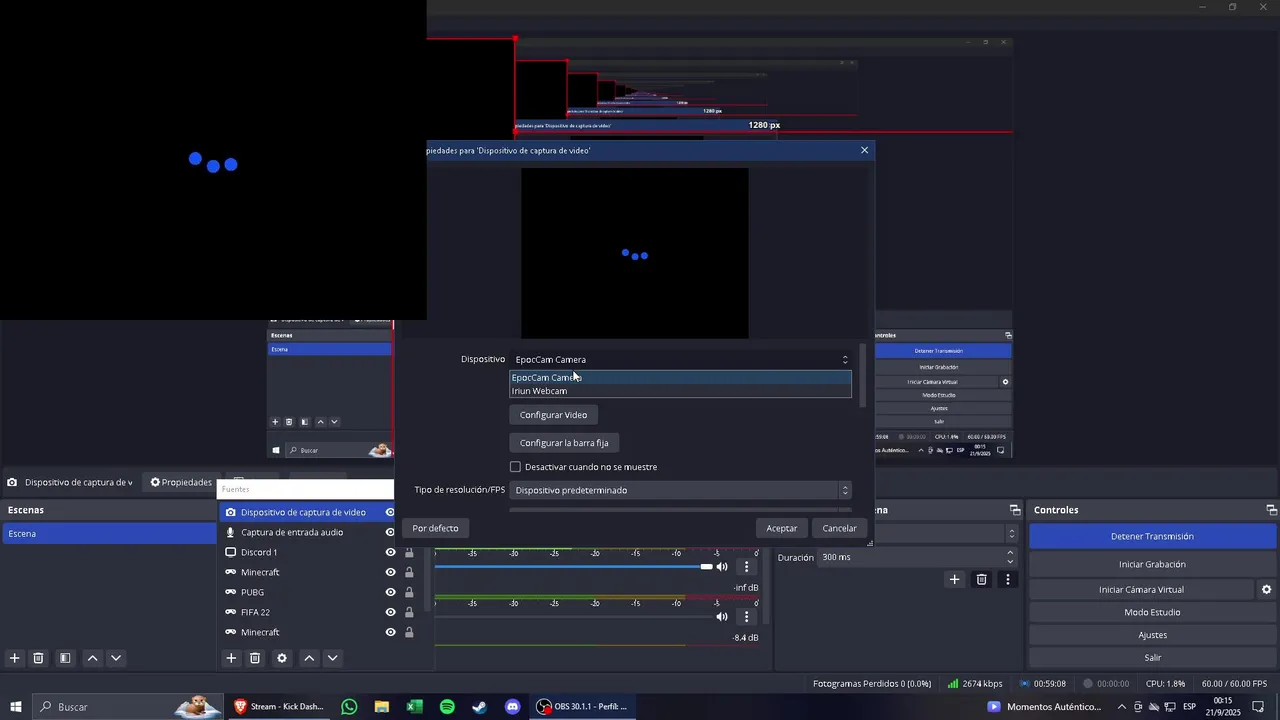Image resolution: width=1280 pixels, height=720 pixels.
Task: Click Iniciar Cámara Virtual button
Action: (1141, 590)
